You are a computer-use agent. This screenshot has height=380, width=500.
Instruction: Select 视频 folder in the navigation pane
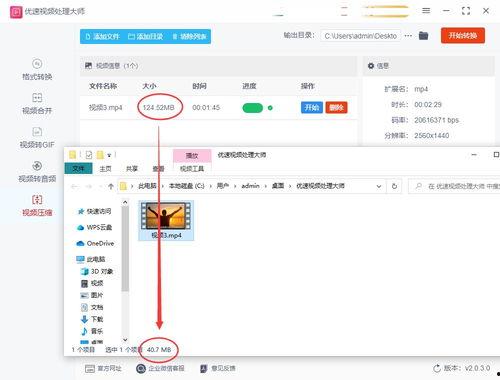click(92, 283)
